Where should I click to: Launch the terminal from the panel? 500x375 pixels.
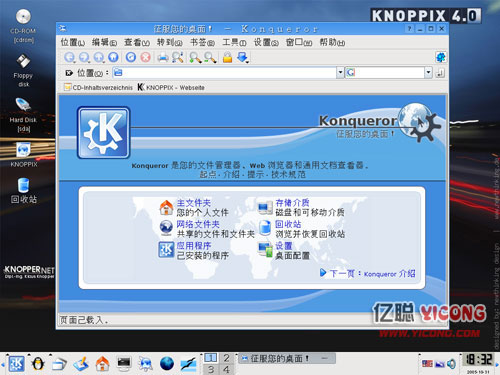click(124, 363)
